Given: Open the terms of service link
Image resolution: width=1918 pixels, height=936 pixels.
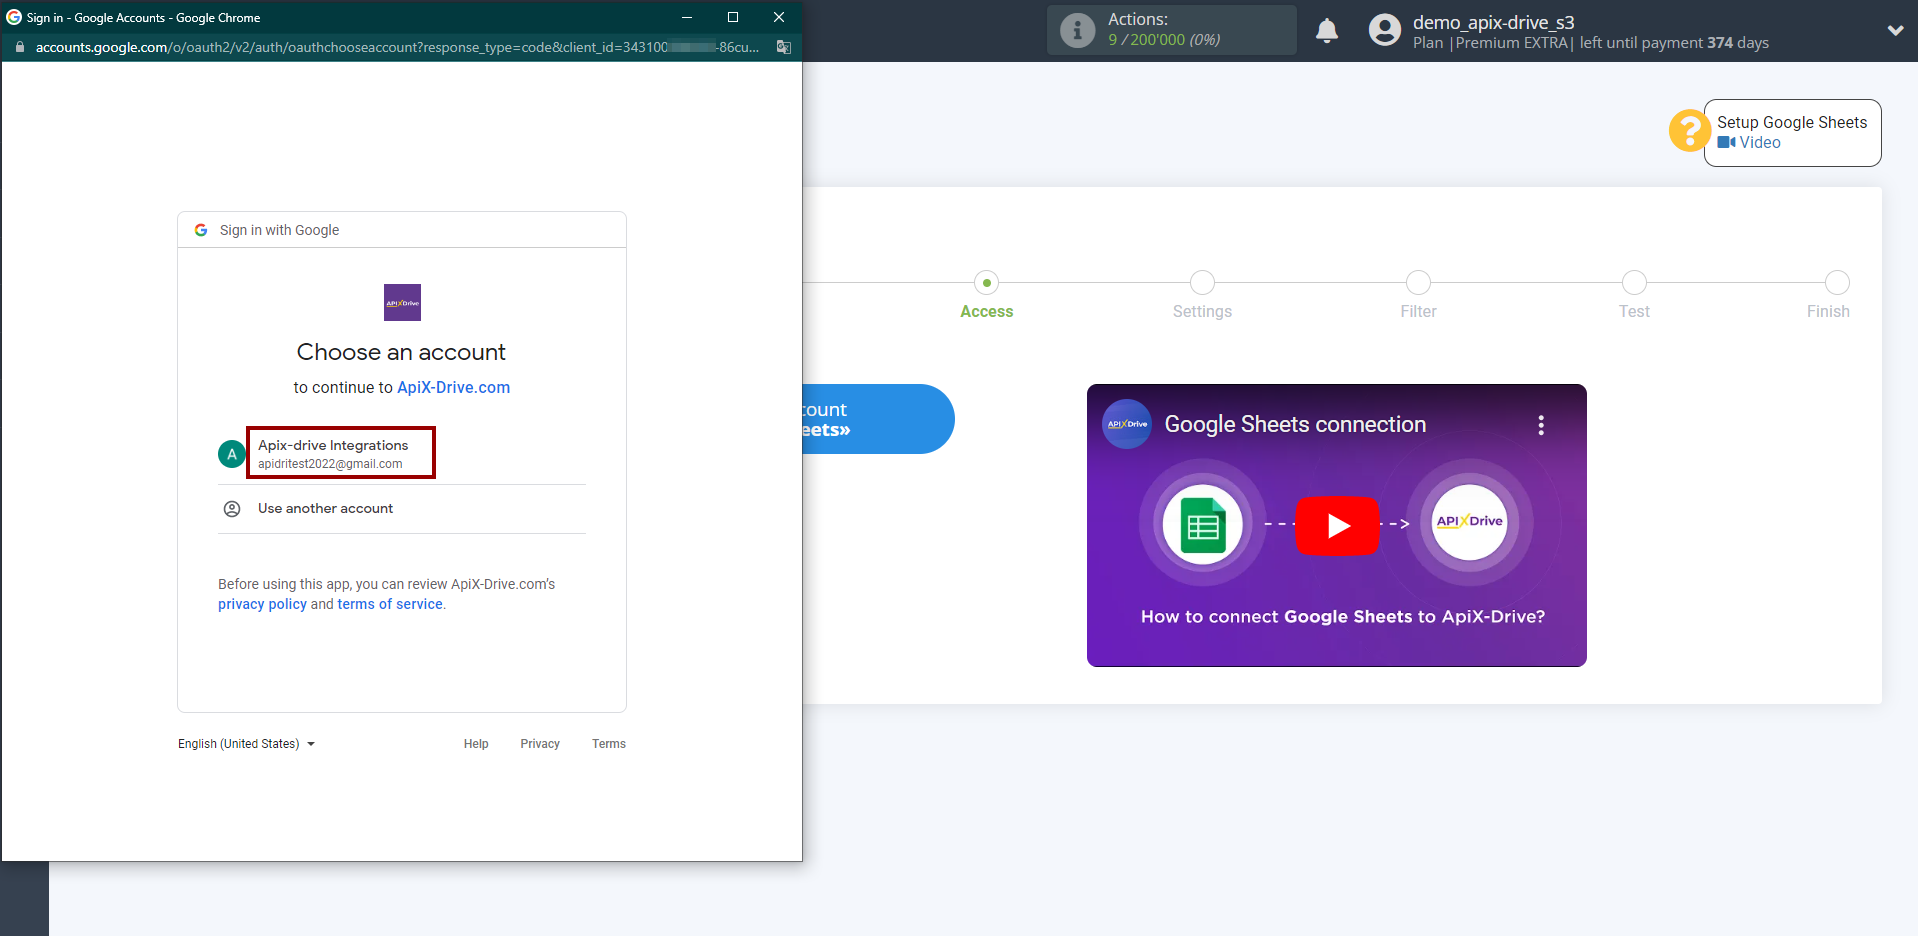Looking at the screenshot, I should point(390,604).
